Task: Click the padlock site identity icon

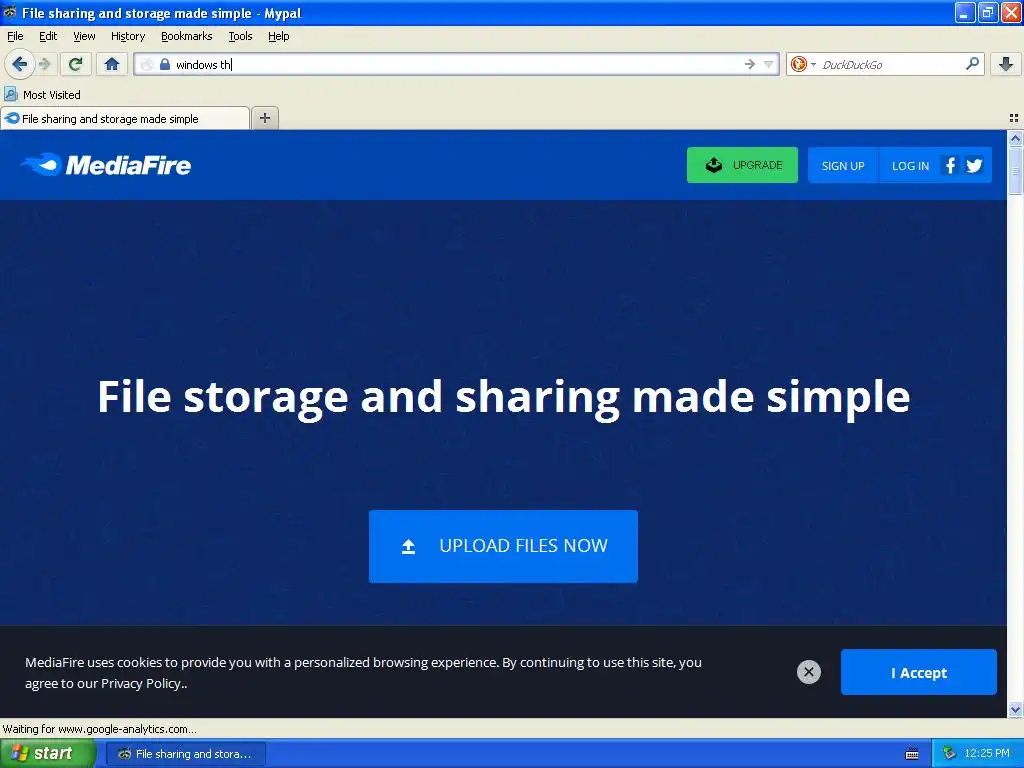Action: point(165,64)
